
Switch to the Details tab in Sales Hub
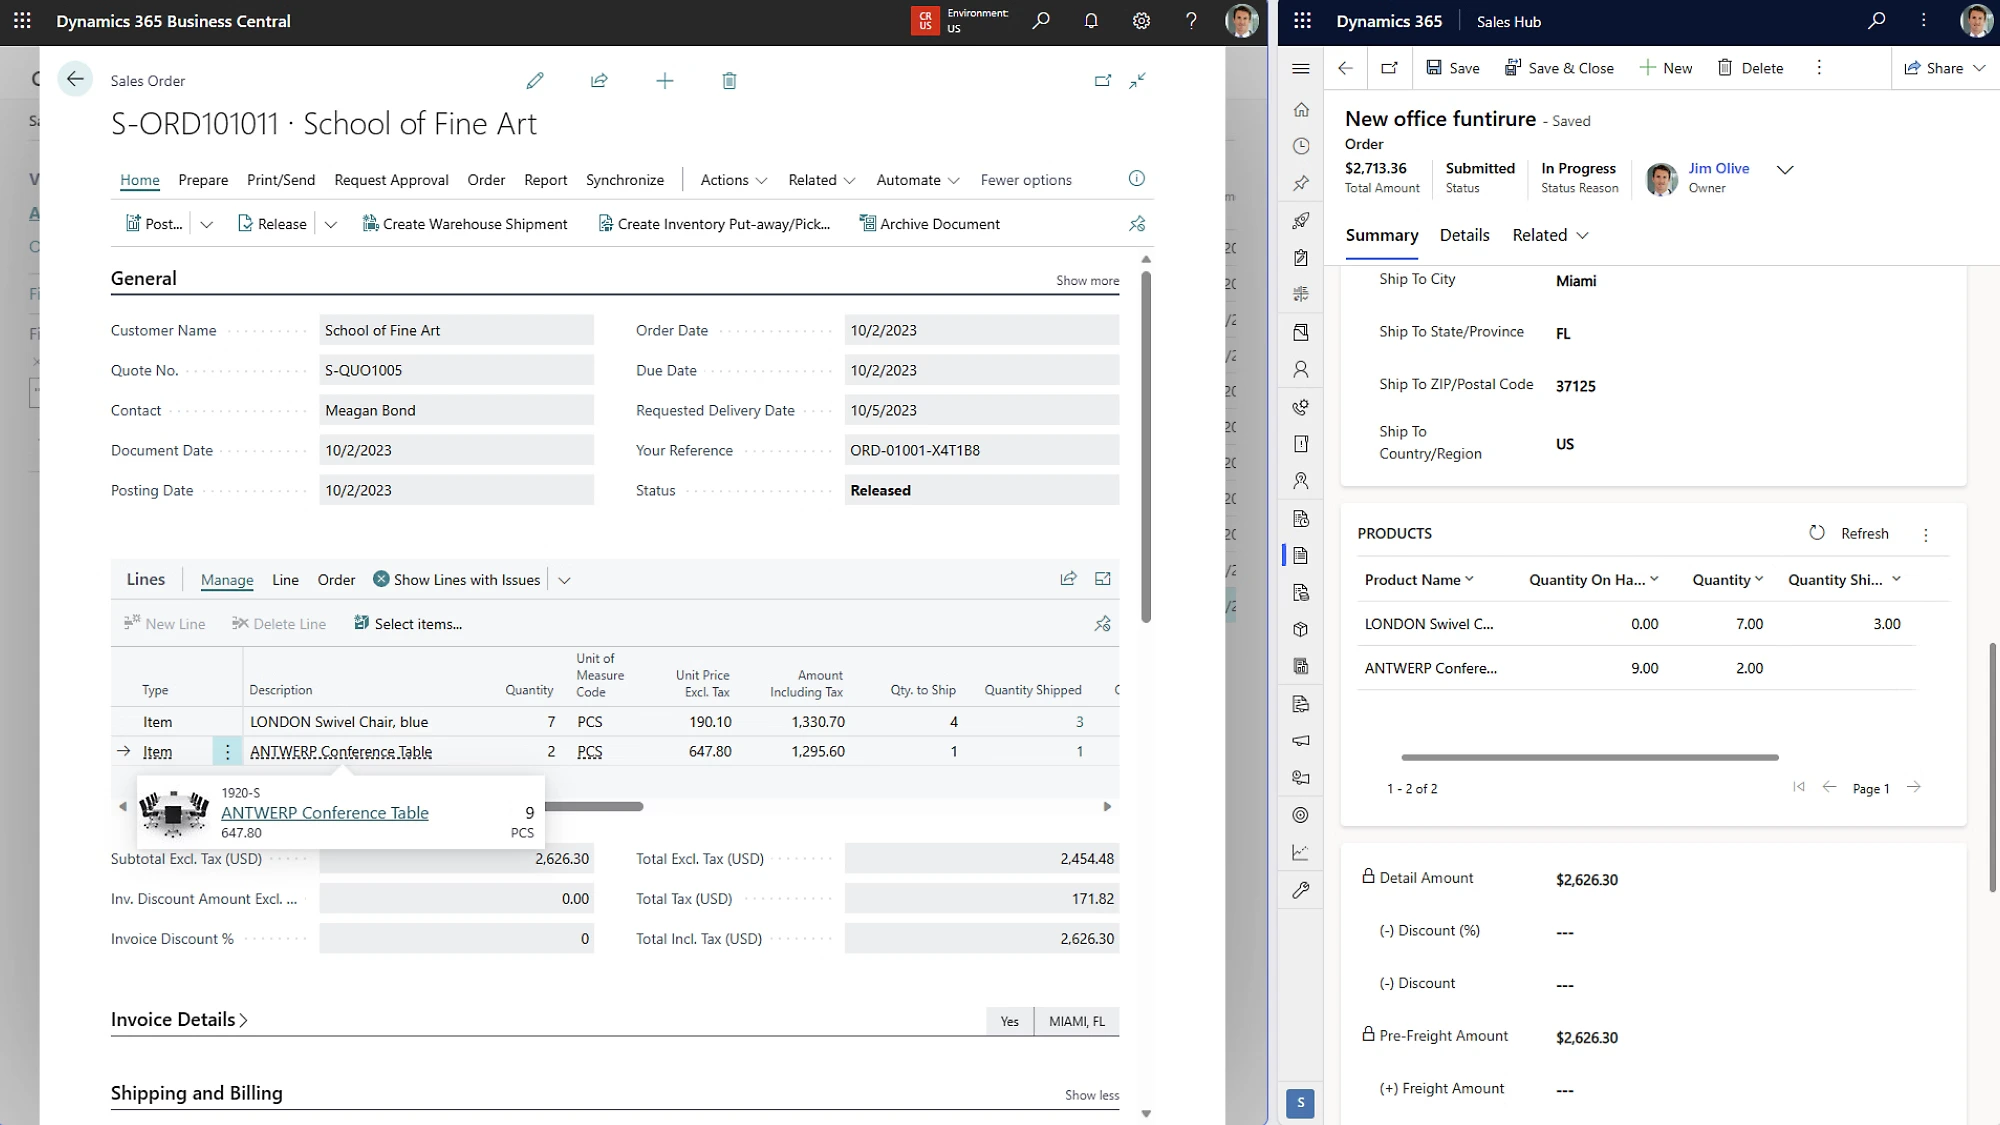[1464, 235]
